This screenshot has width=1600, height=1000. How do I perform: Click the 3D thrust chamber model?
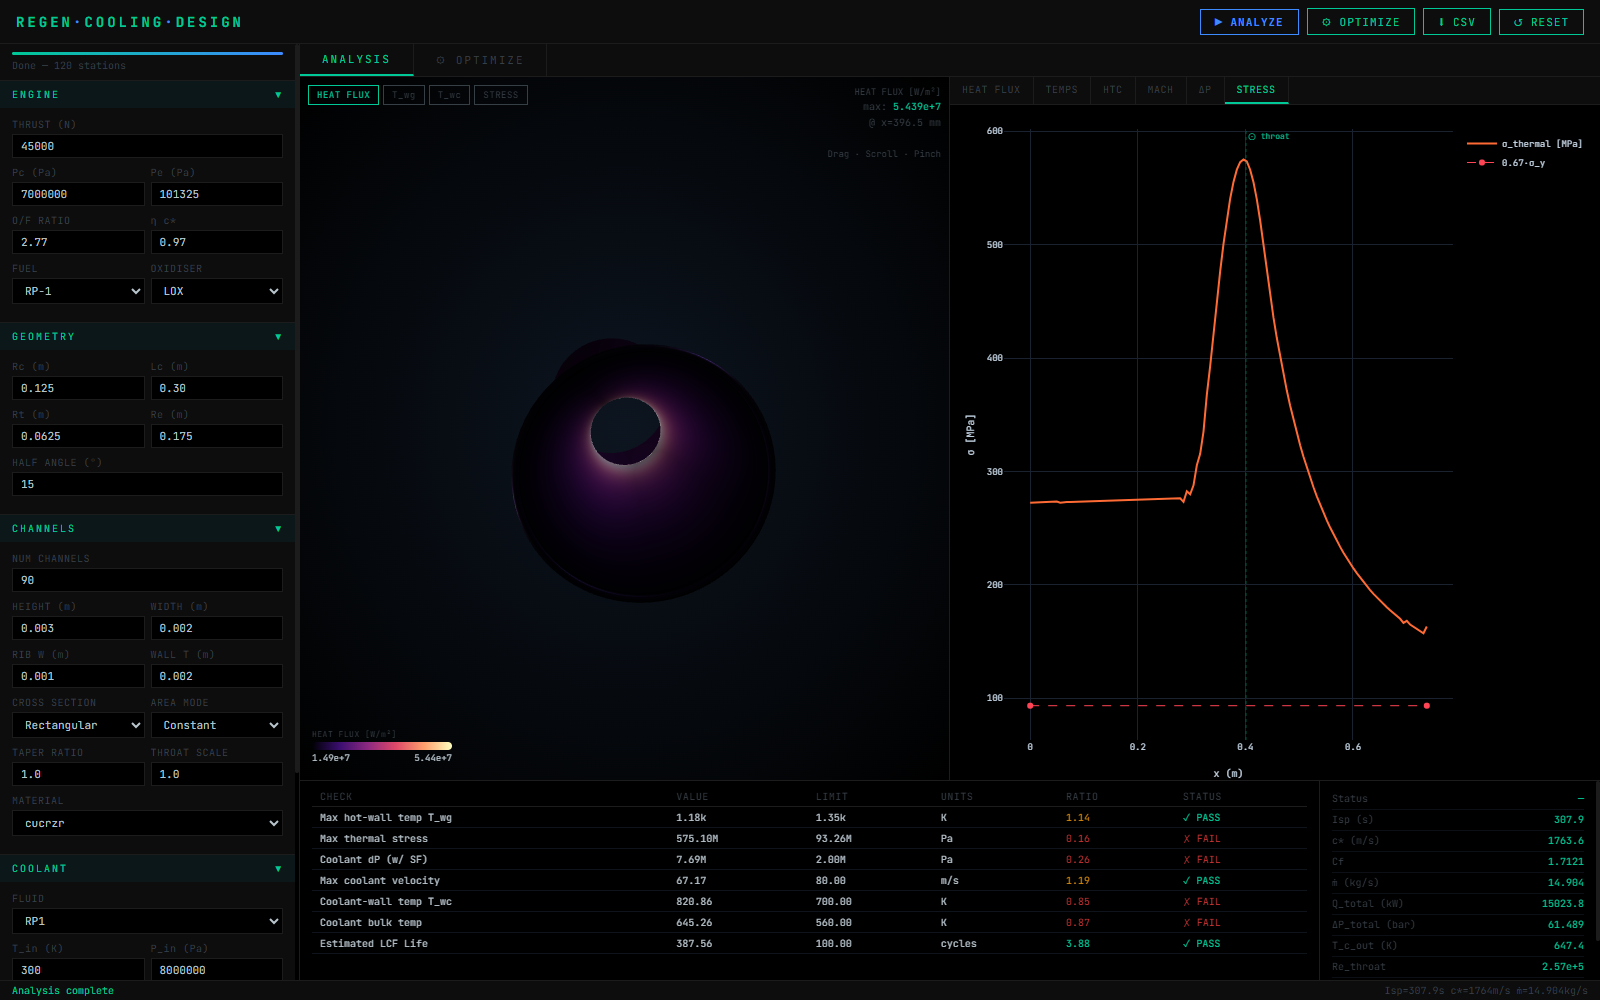pos(643,471)
